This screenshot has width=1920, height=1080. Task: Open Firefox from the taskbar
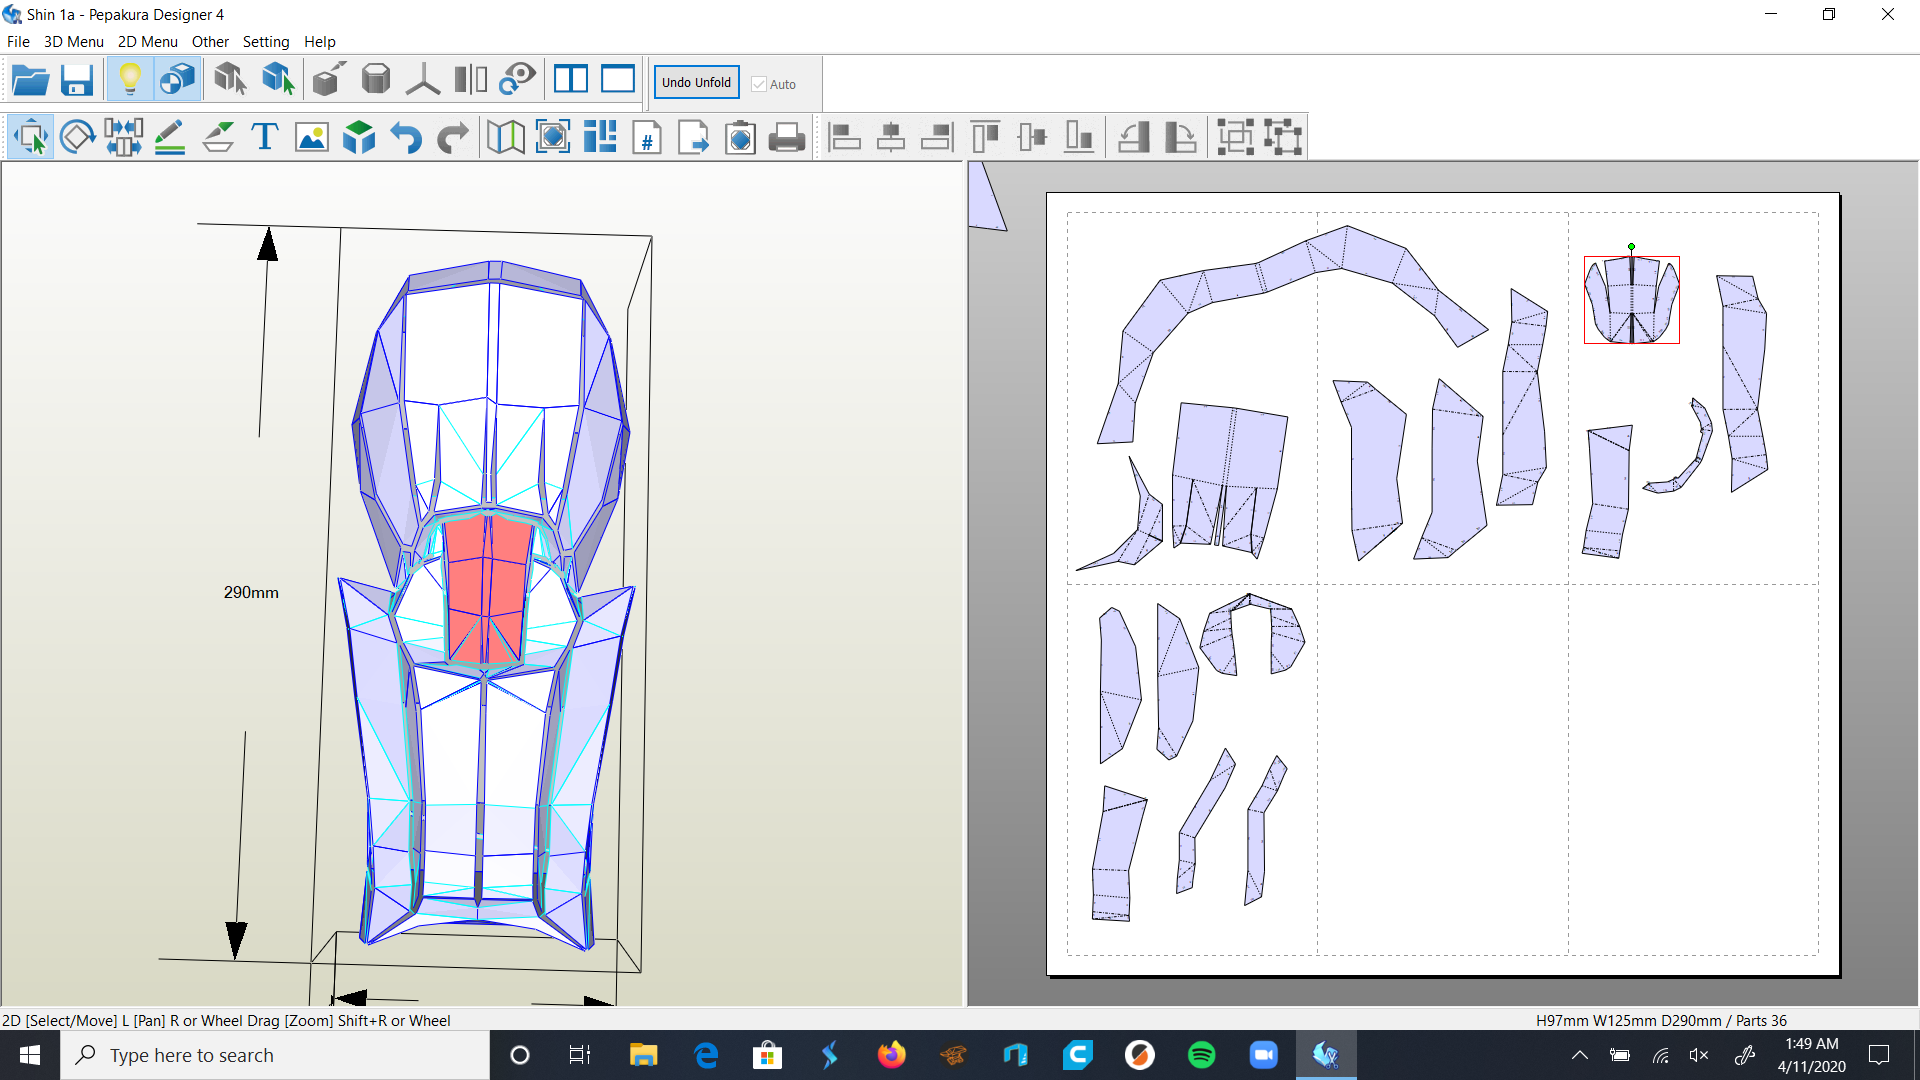[x=891, y=1055]
